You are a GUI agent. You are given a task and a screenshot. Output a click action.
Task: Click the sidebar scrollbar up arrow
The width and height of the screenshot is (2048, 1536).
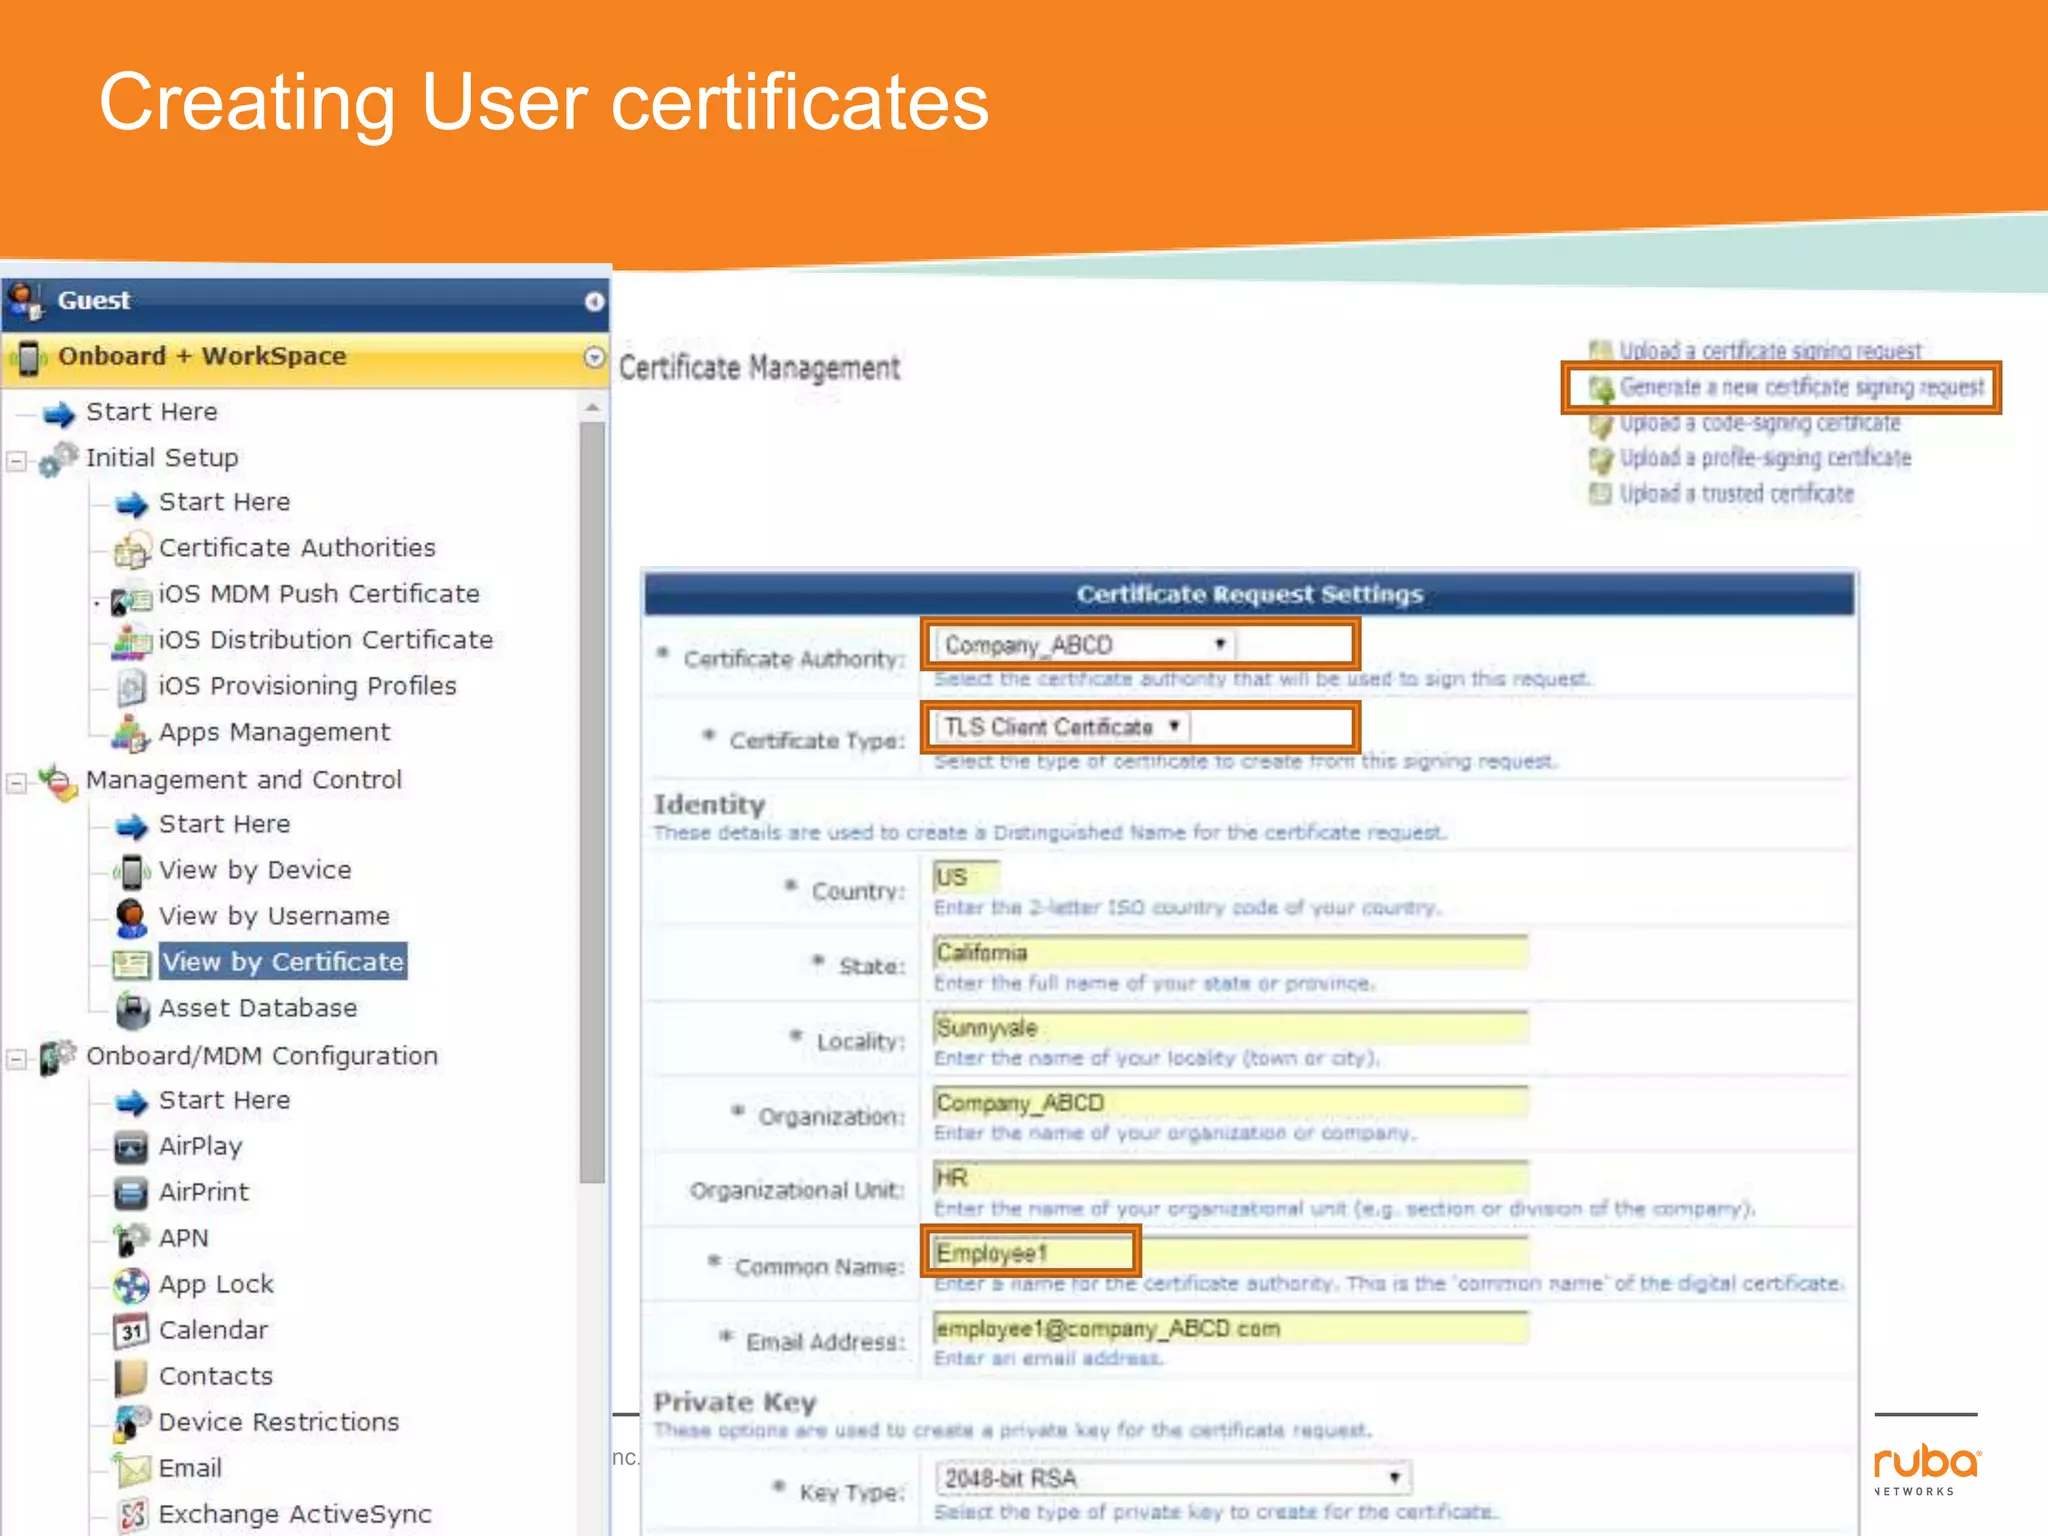593,408
